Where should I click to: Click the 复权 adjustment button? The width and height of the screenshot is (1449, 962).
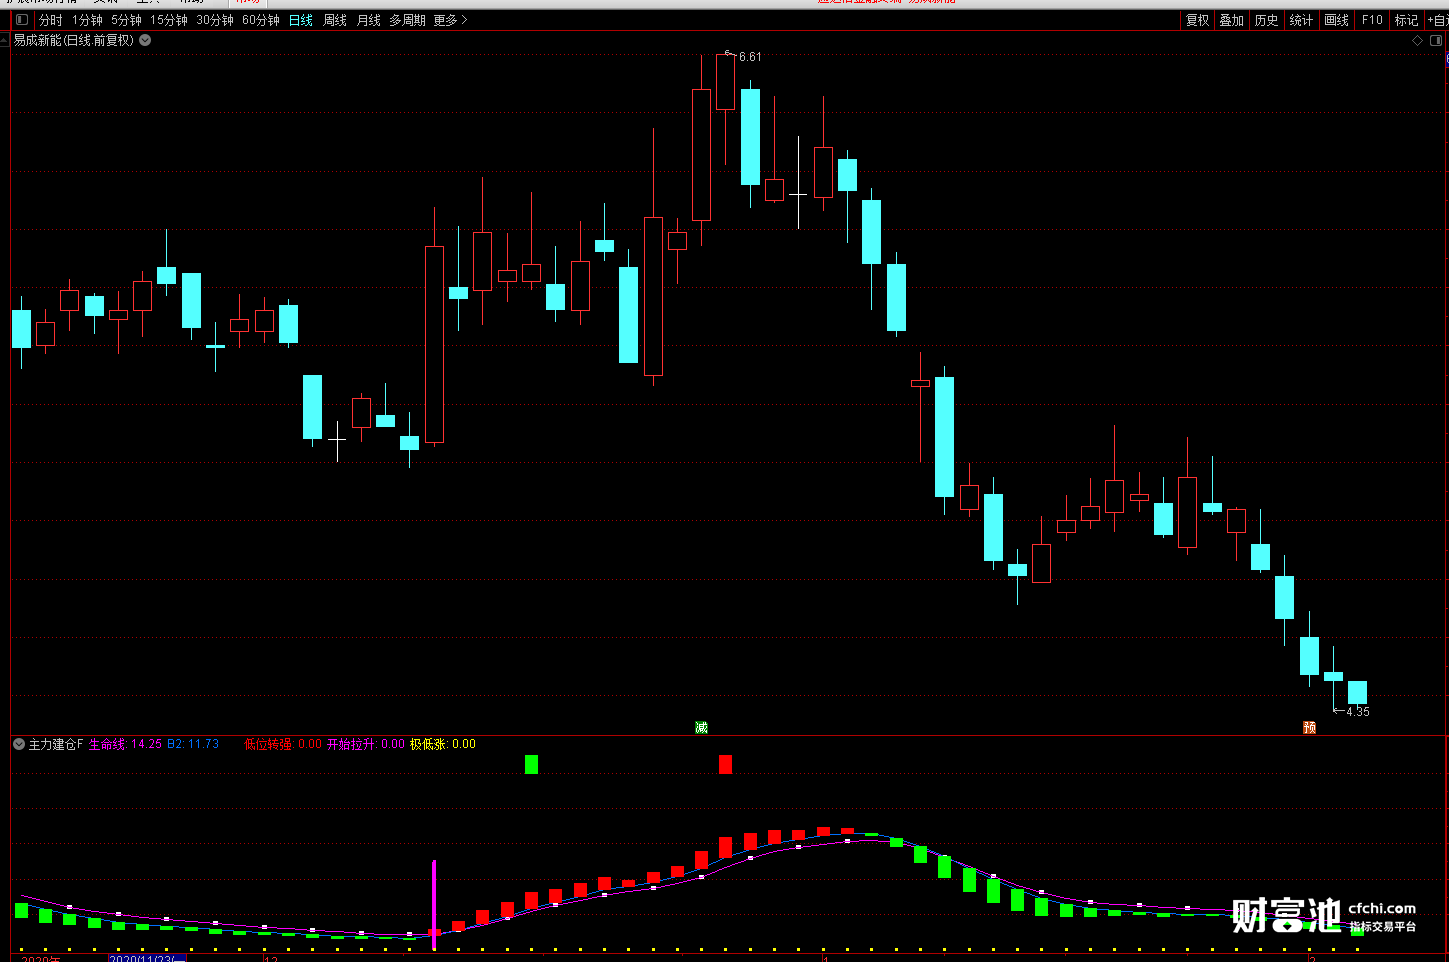pyautogui.click(x=1197, y=20)
